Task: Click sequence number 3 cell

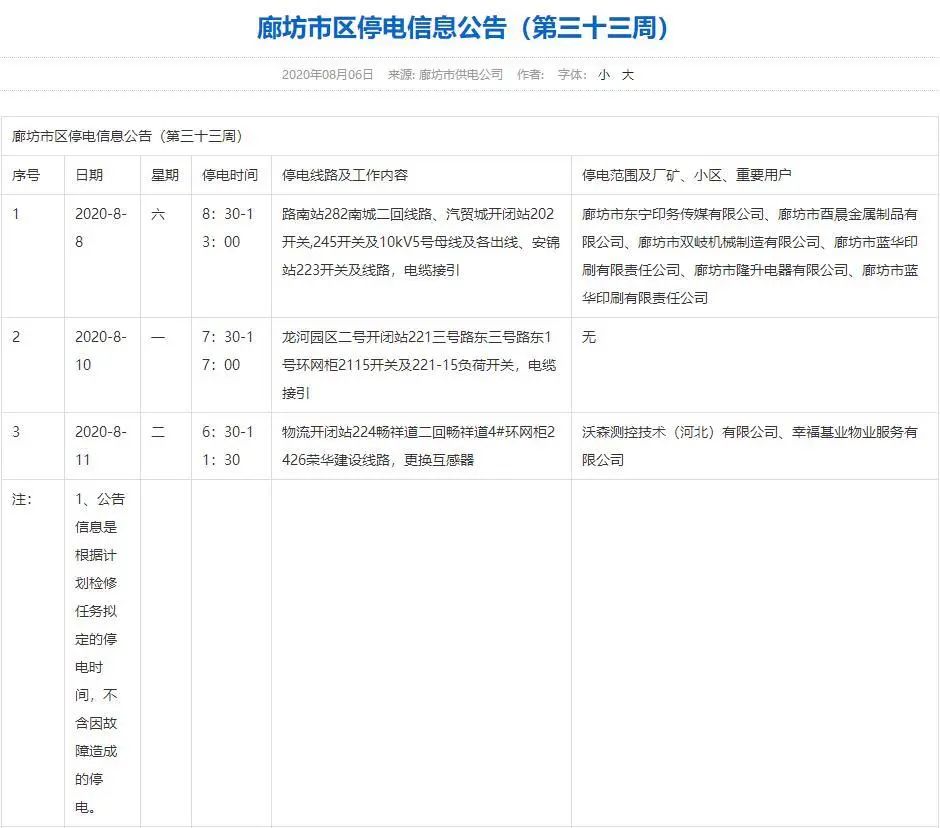Action: pyautogui.click(x=33, y=446)
